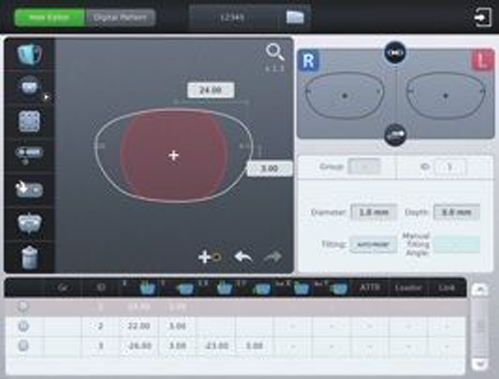Click the third Y column hand icon
This screenshot has width=499, height=379.
click(x=339, y=288)
